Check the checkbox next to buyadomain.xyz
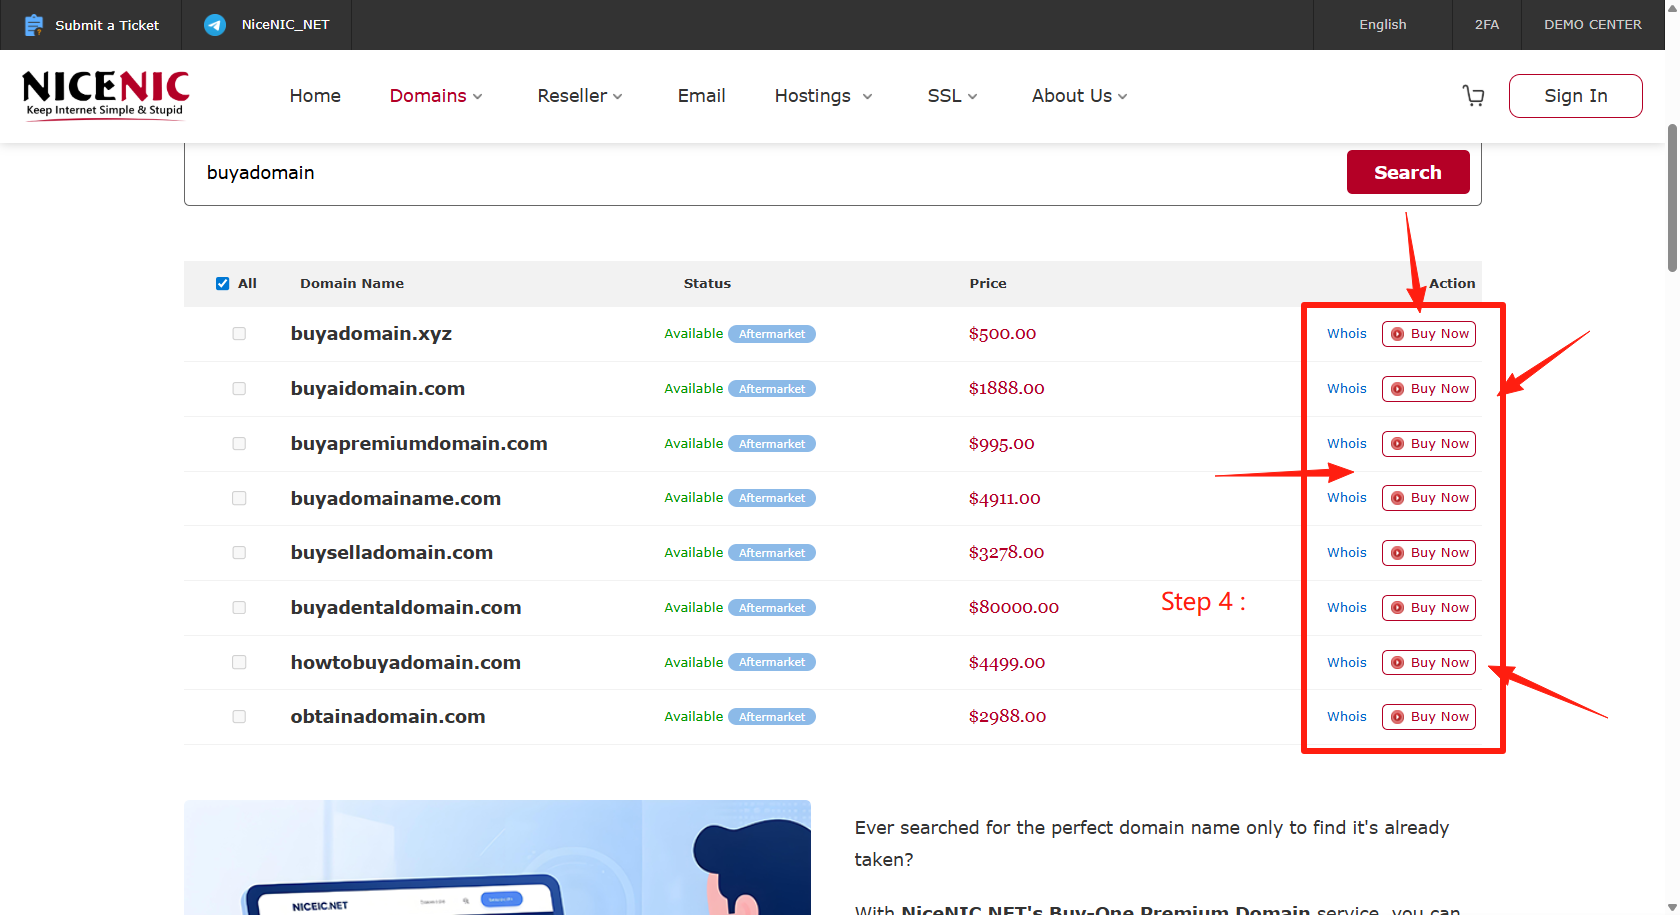The height and width of the screenshot is (915, 1680). 239,333
